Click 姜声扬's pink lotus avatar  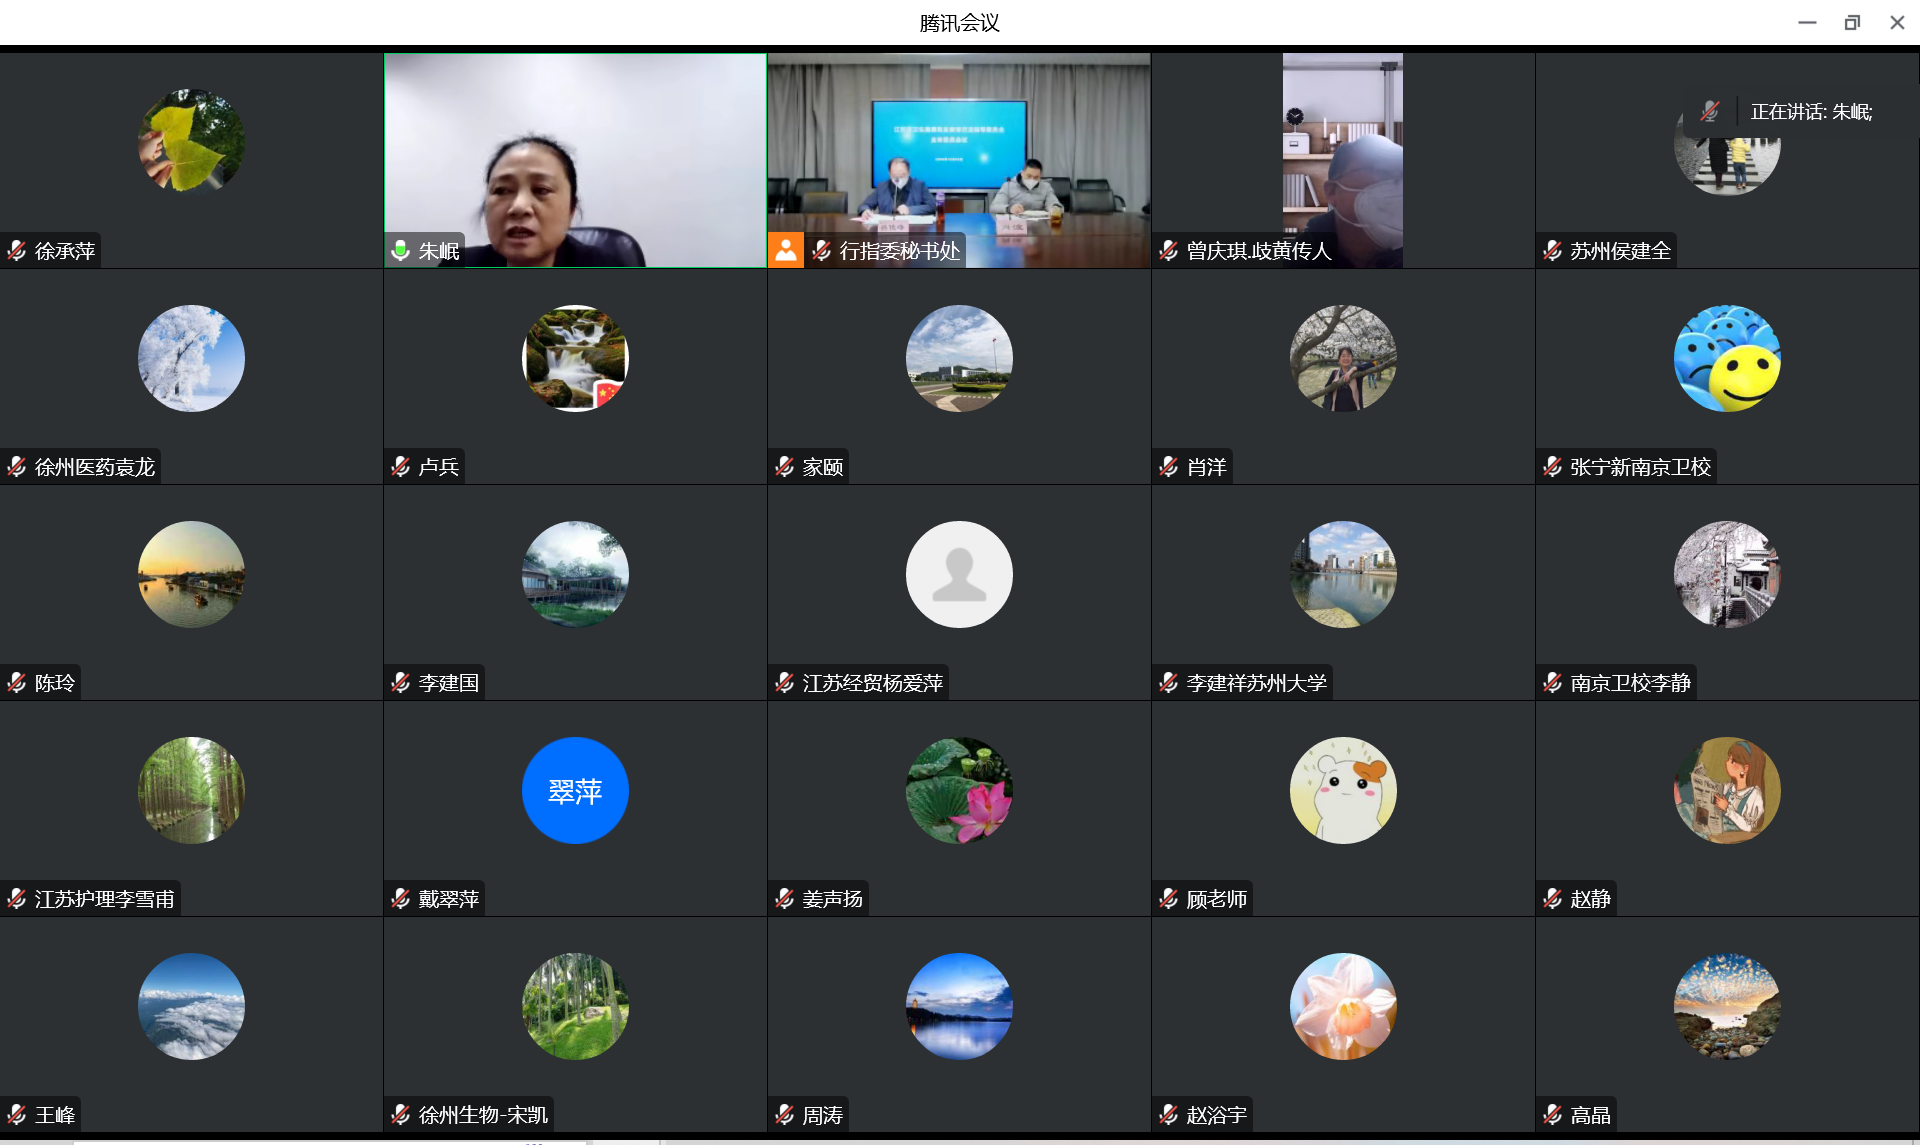959,790
